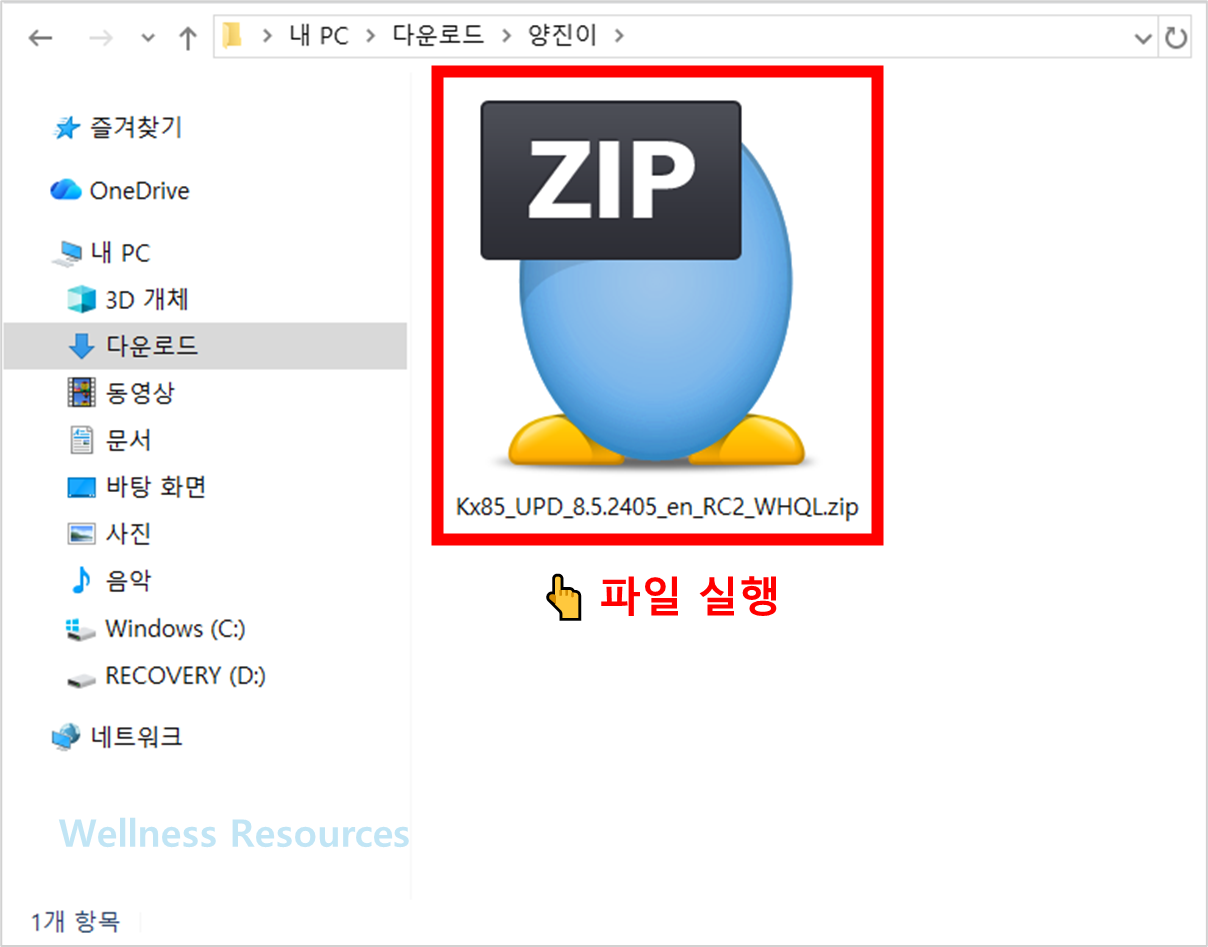This screenshot has width=1208, height=947.
Task: Open the 음악 folder
Action: pos(129,580)
